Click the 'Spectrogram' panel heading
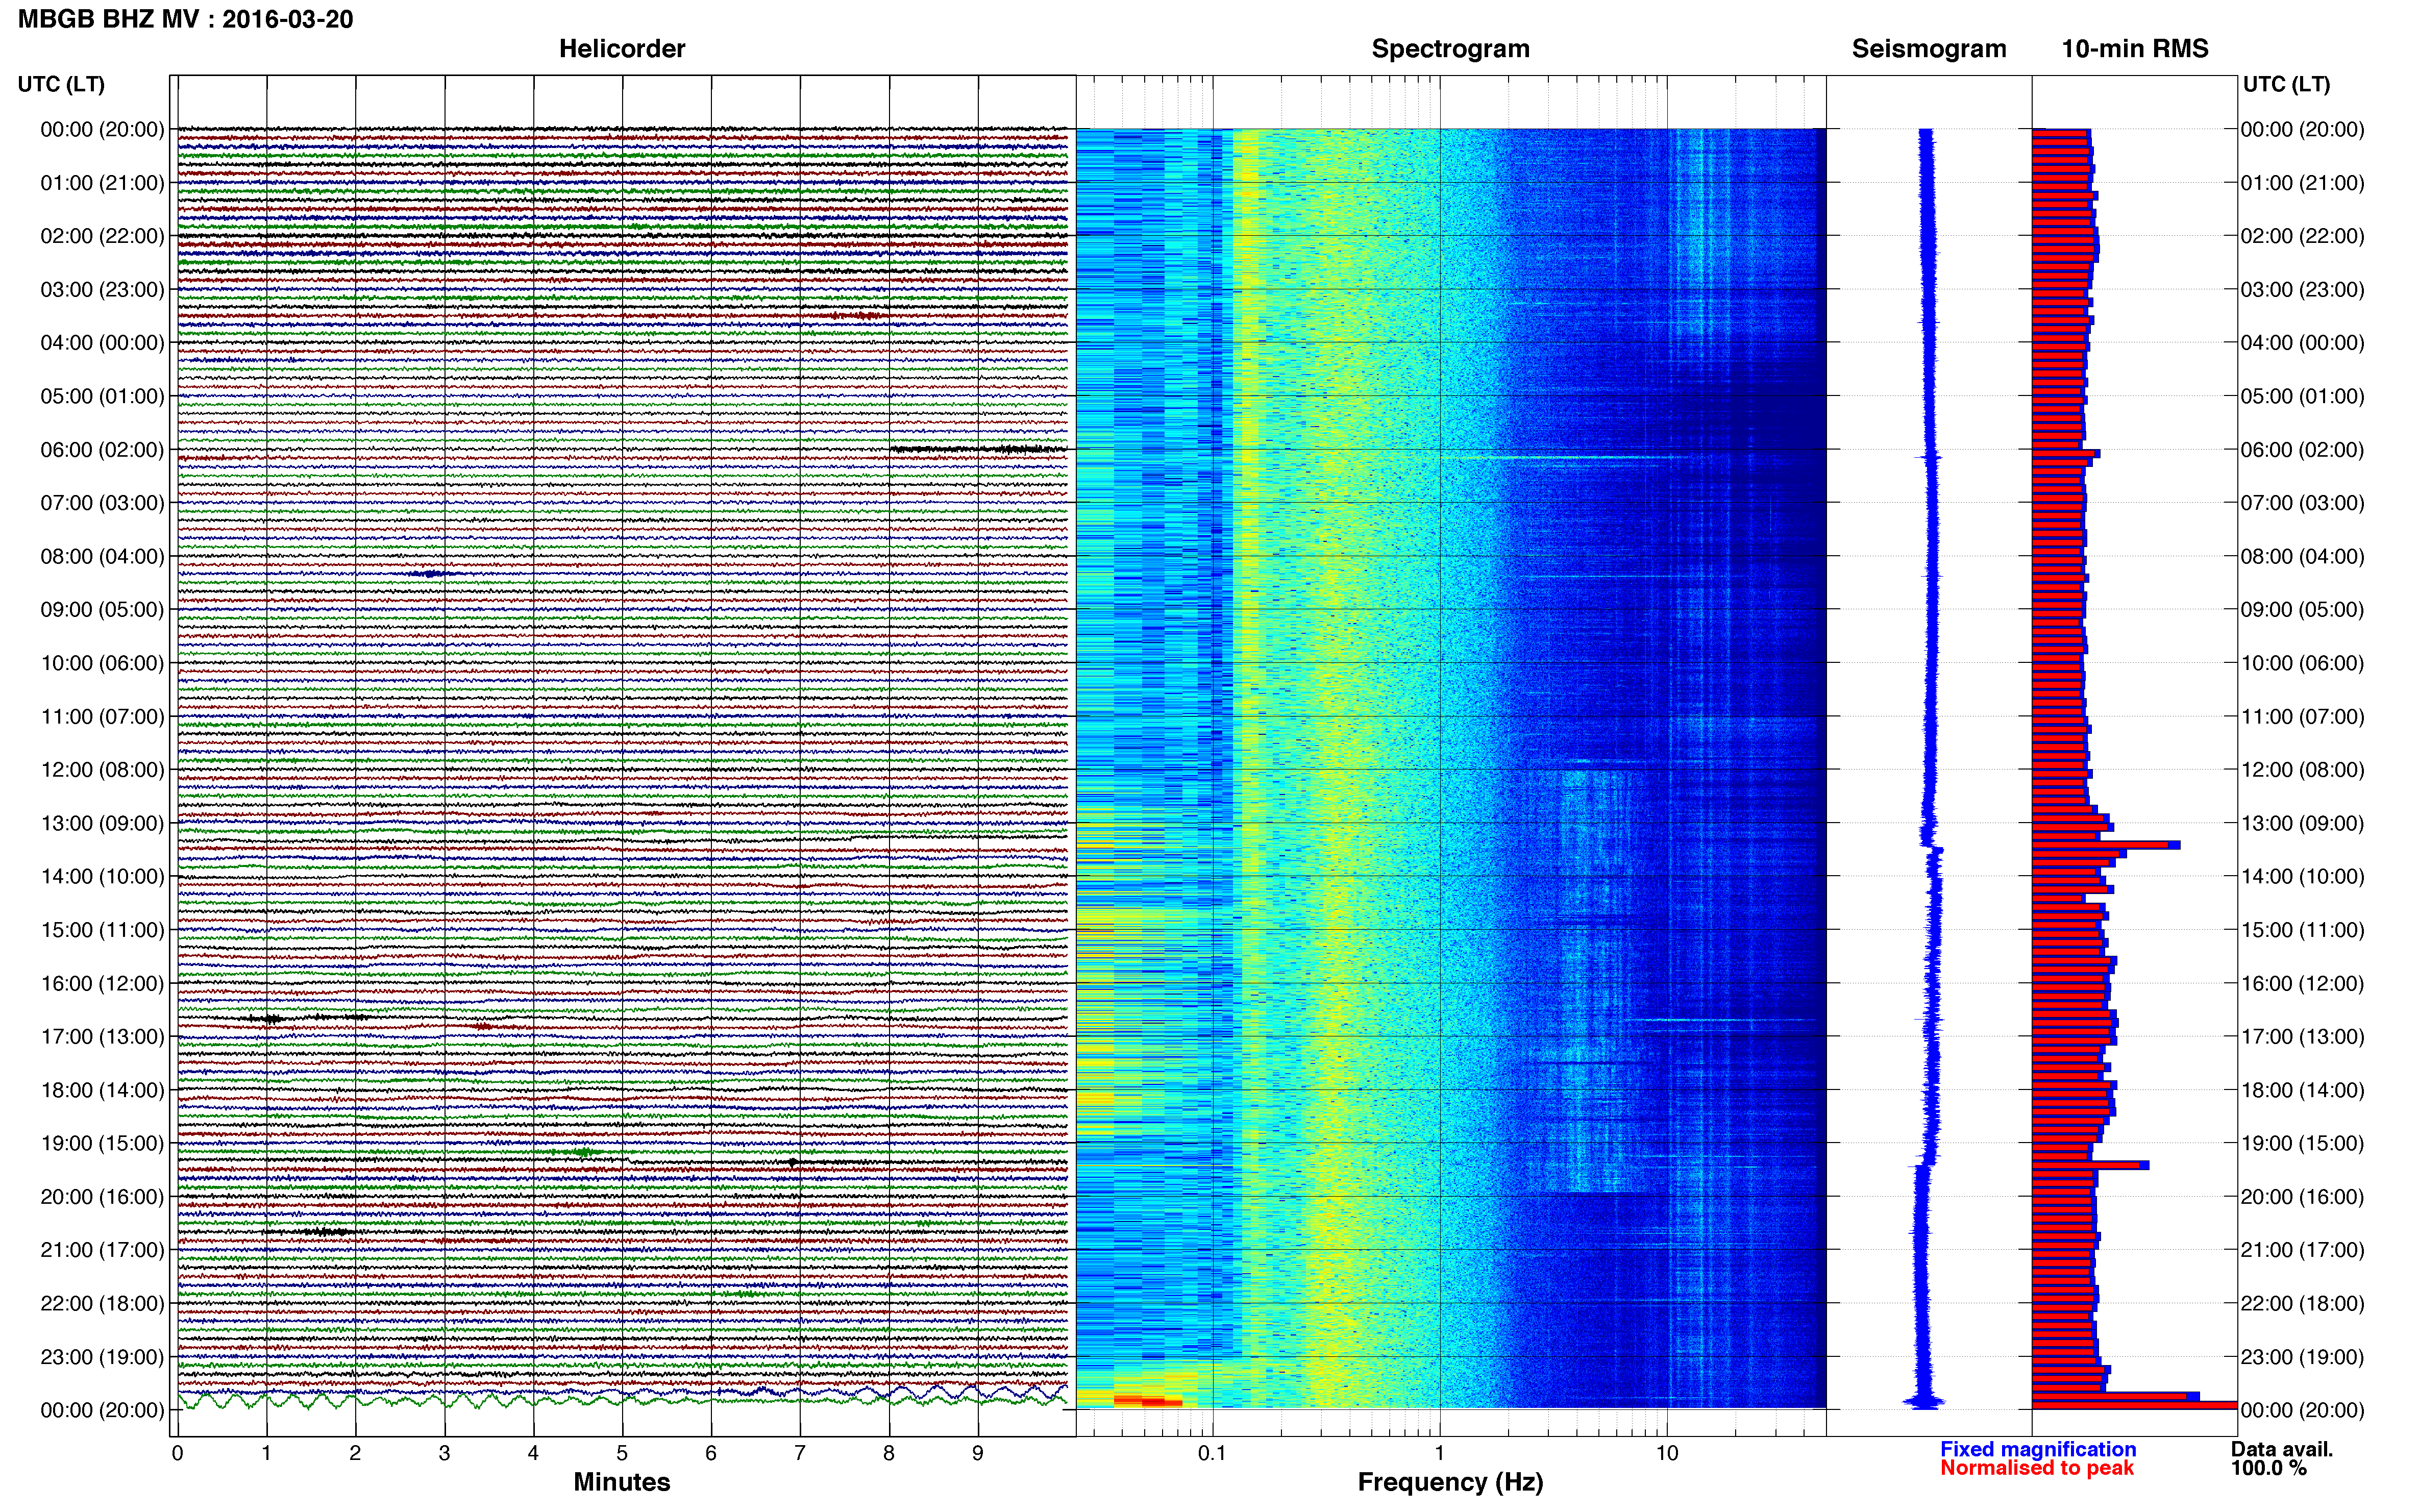The height and width of the screenshot is (1512, 2419). (1450, 49)
